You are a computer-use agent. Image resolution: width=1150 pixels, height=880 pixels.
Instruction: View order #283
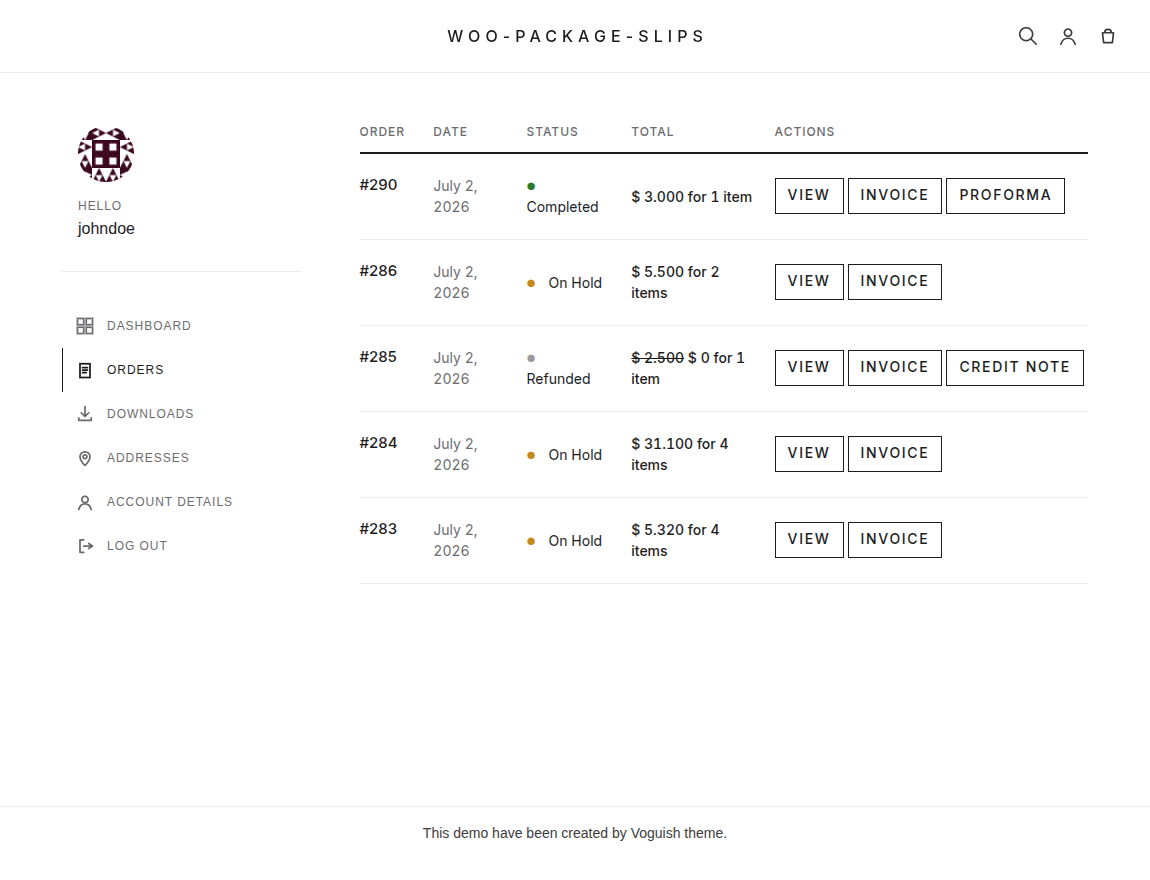809,539
